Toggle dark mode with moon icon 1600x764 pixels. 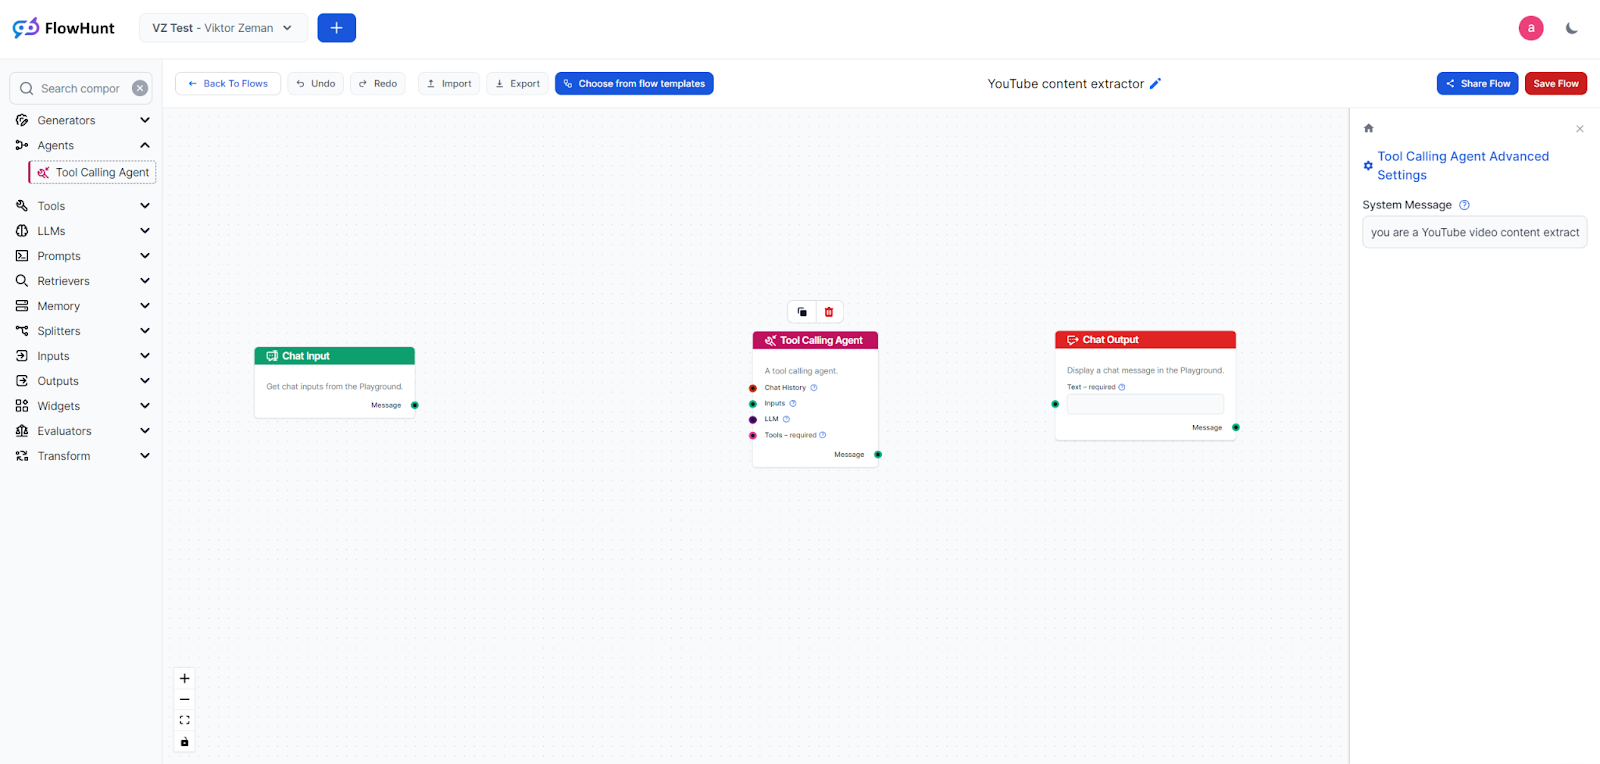pyautogui.click(x=1571, y=28)
